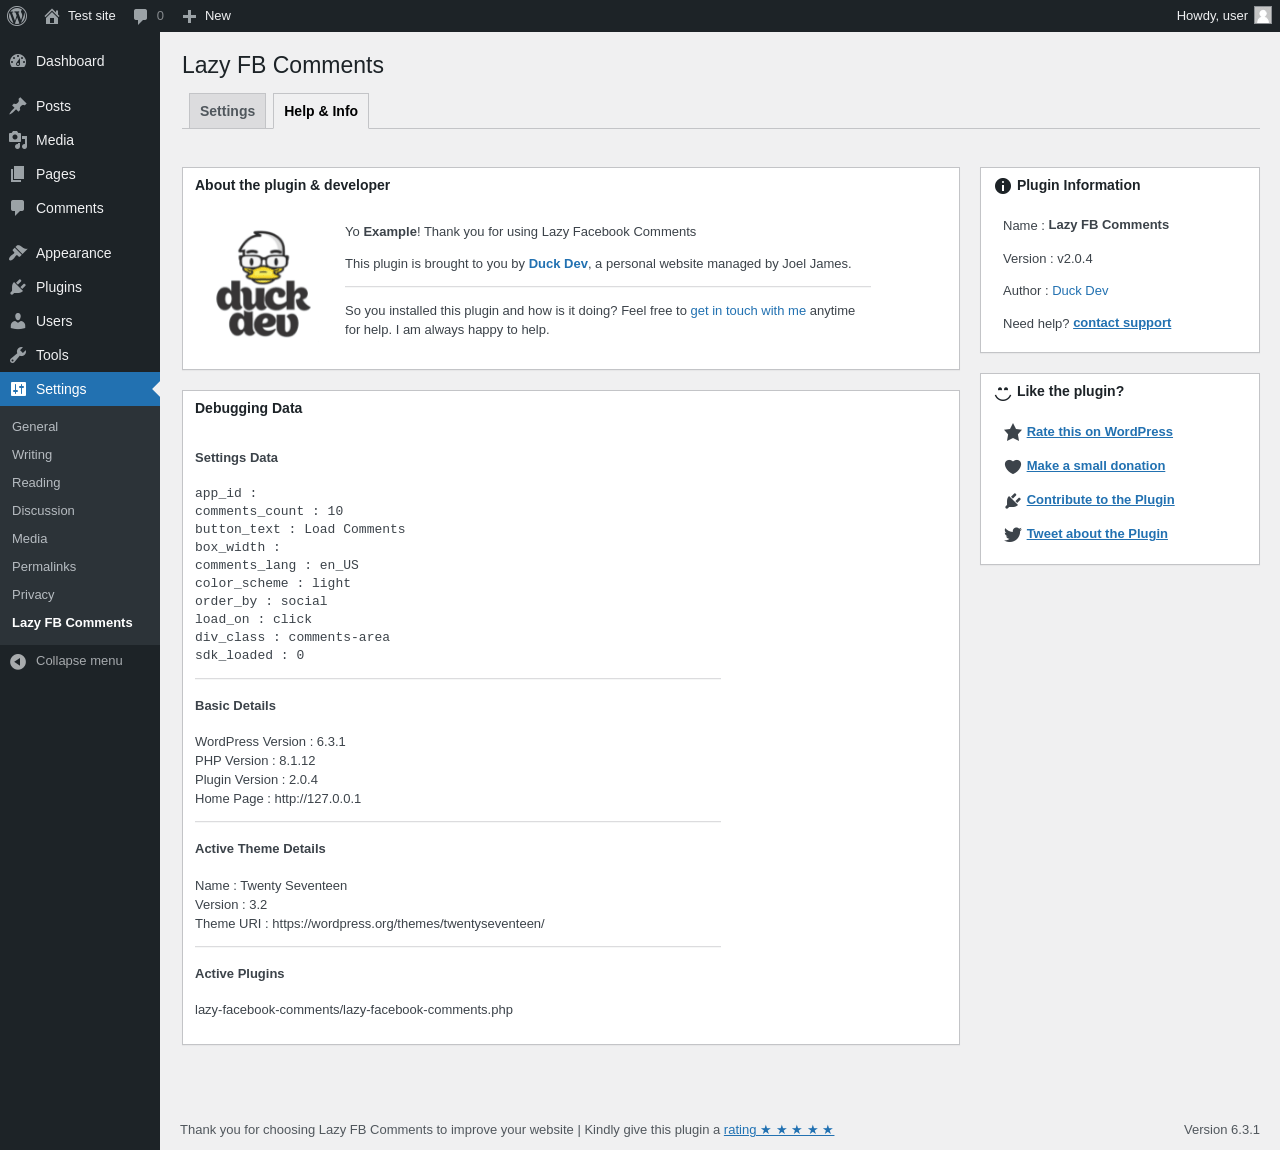Select the Help & Info tab

coord(321,111)
